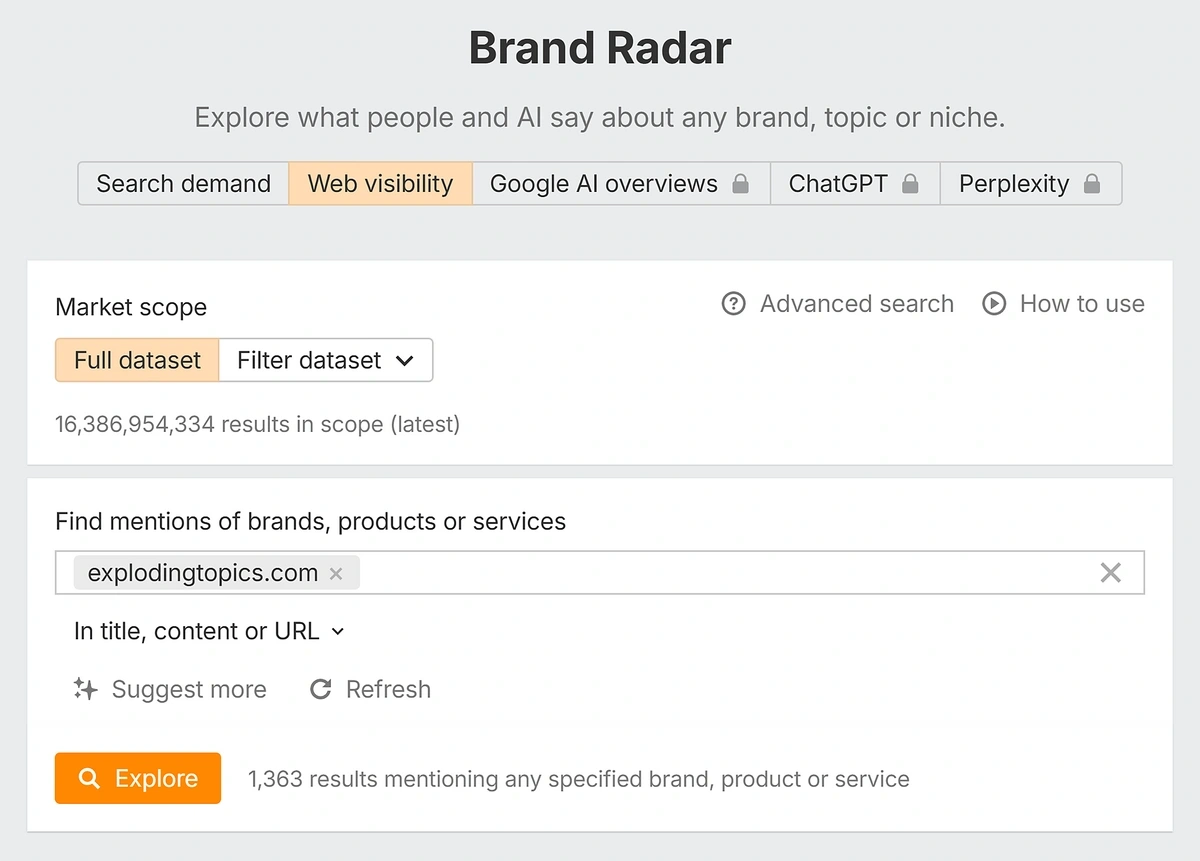Open the ChatGPT tab

854,184
